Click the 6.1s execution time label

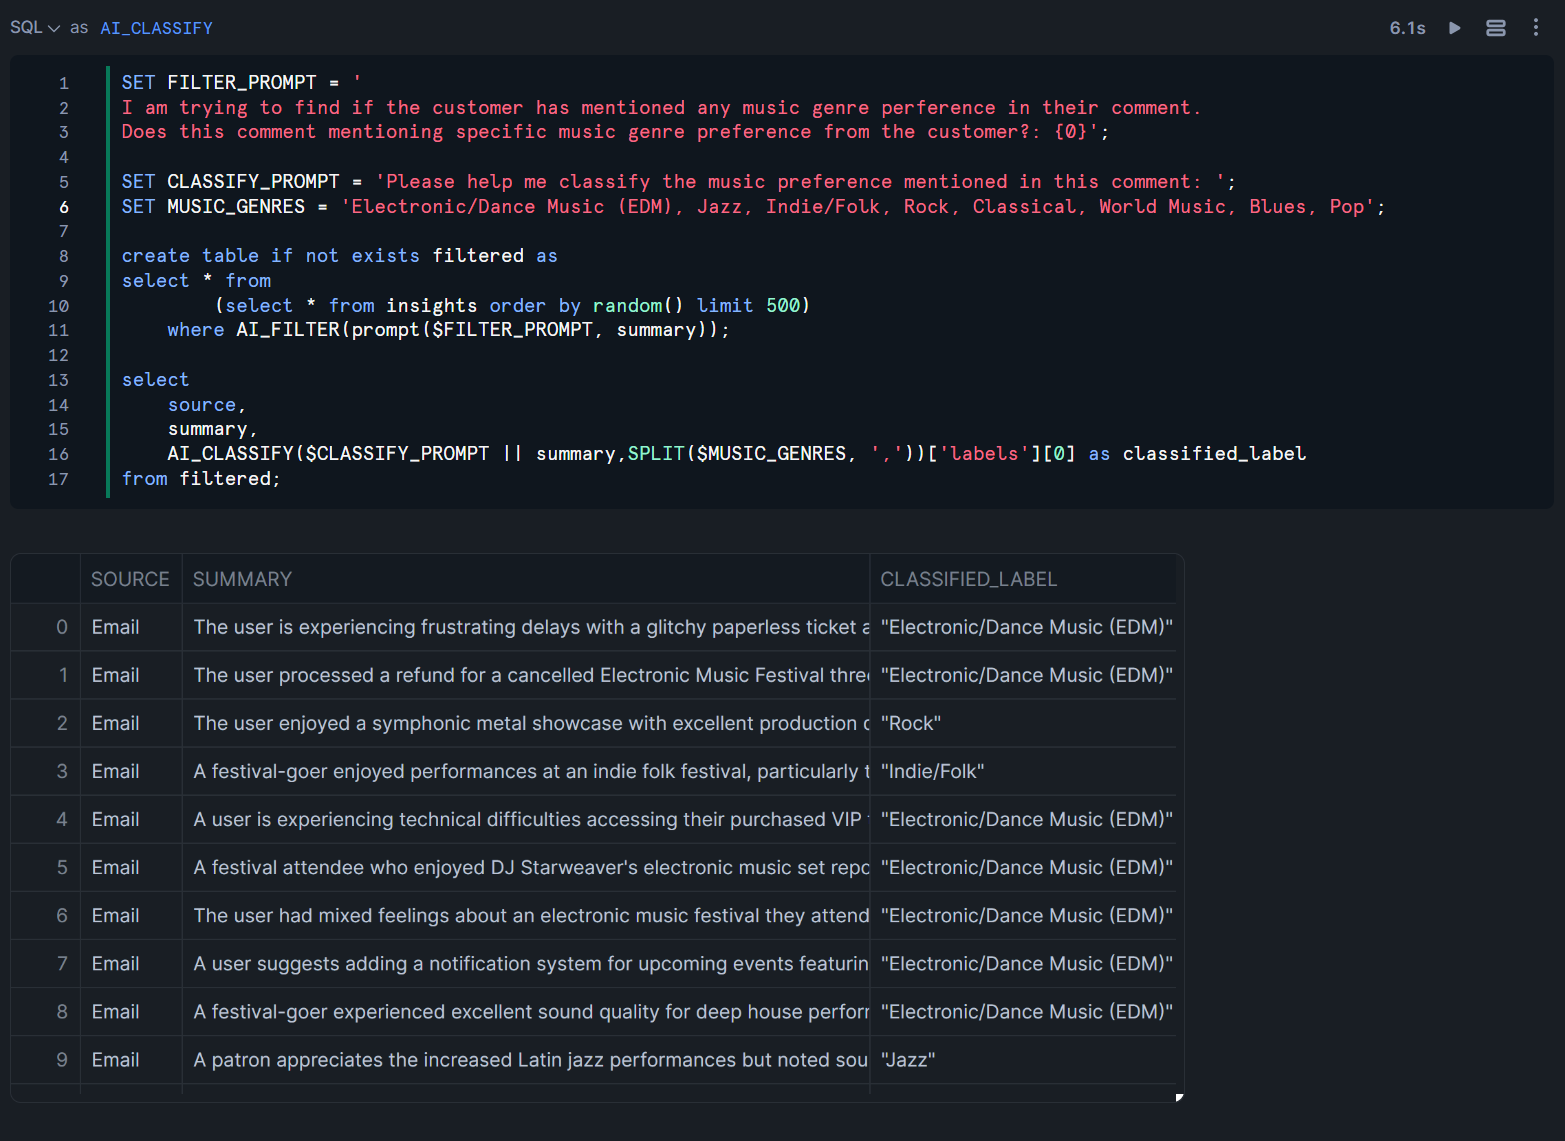[x=1407, y=28]
